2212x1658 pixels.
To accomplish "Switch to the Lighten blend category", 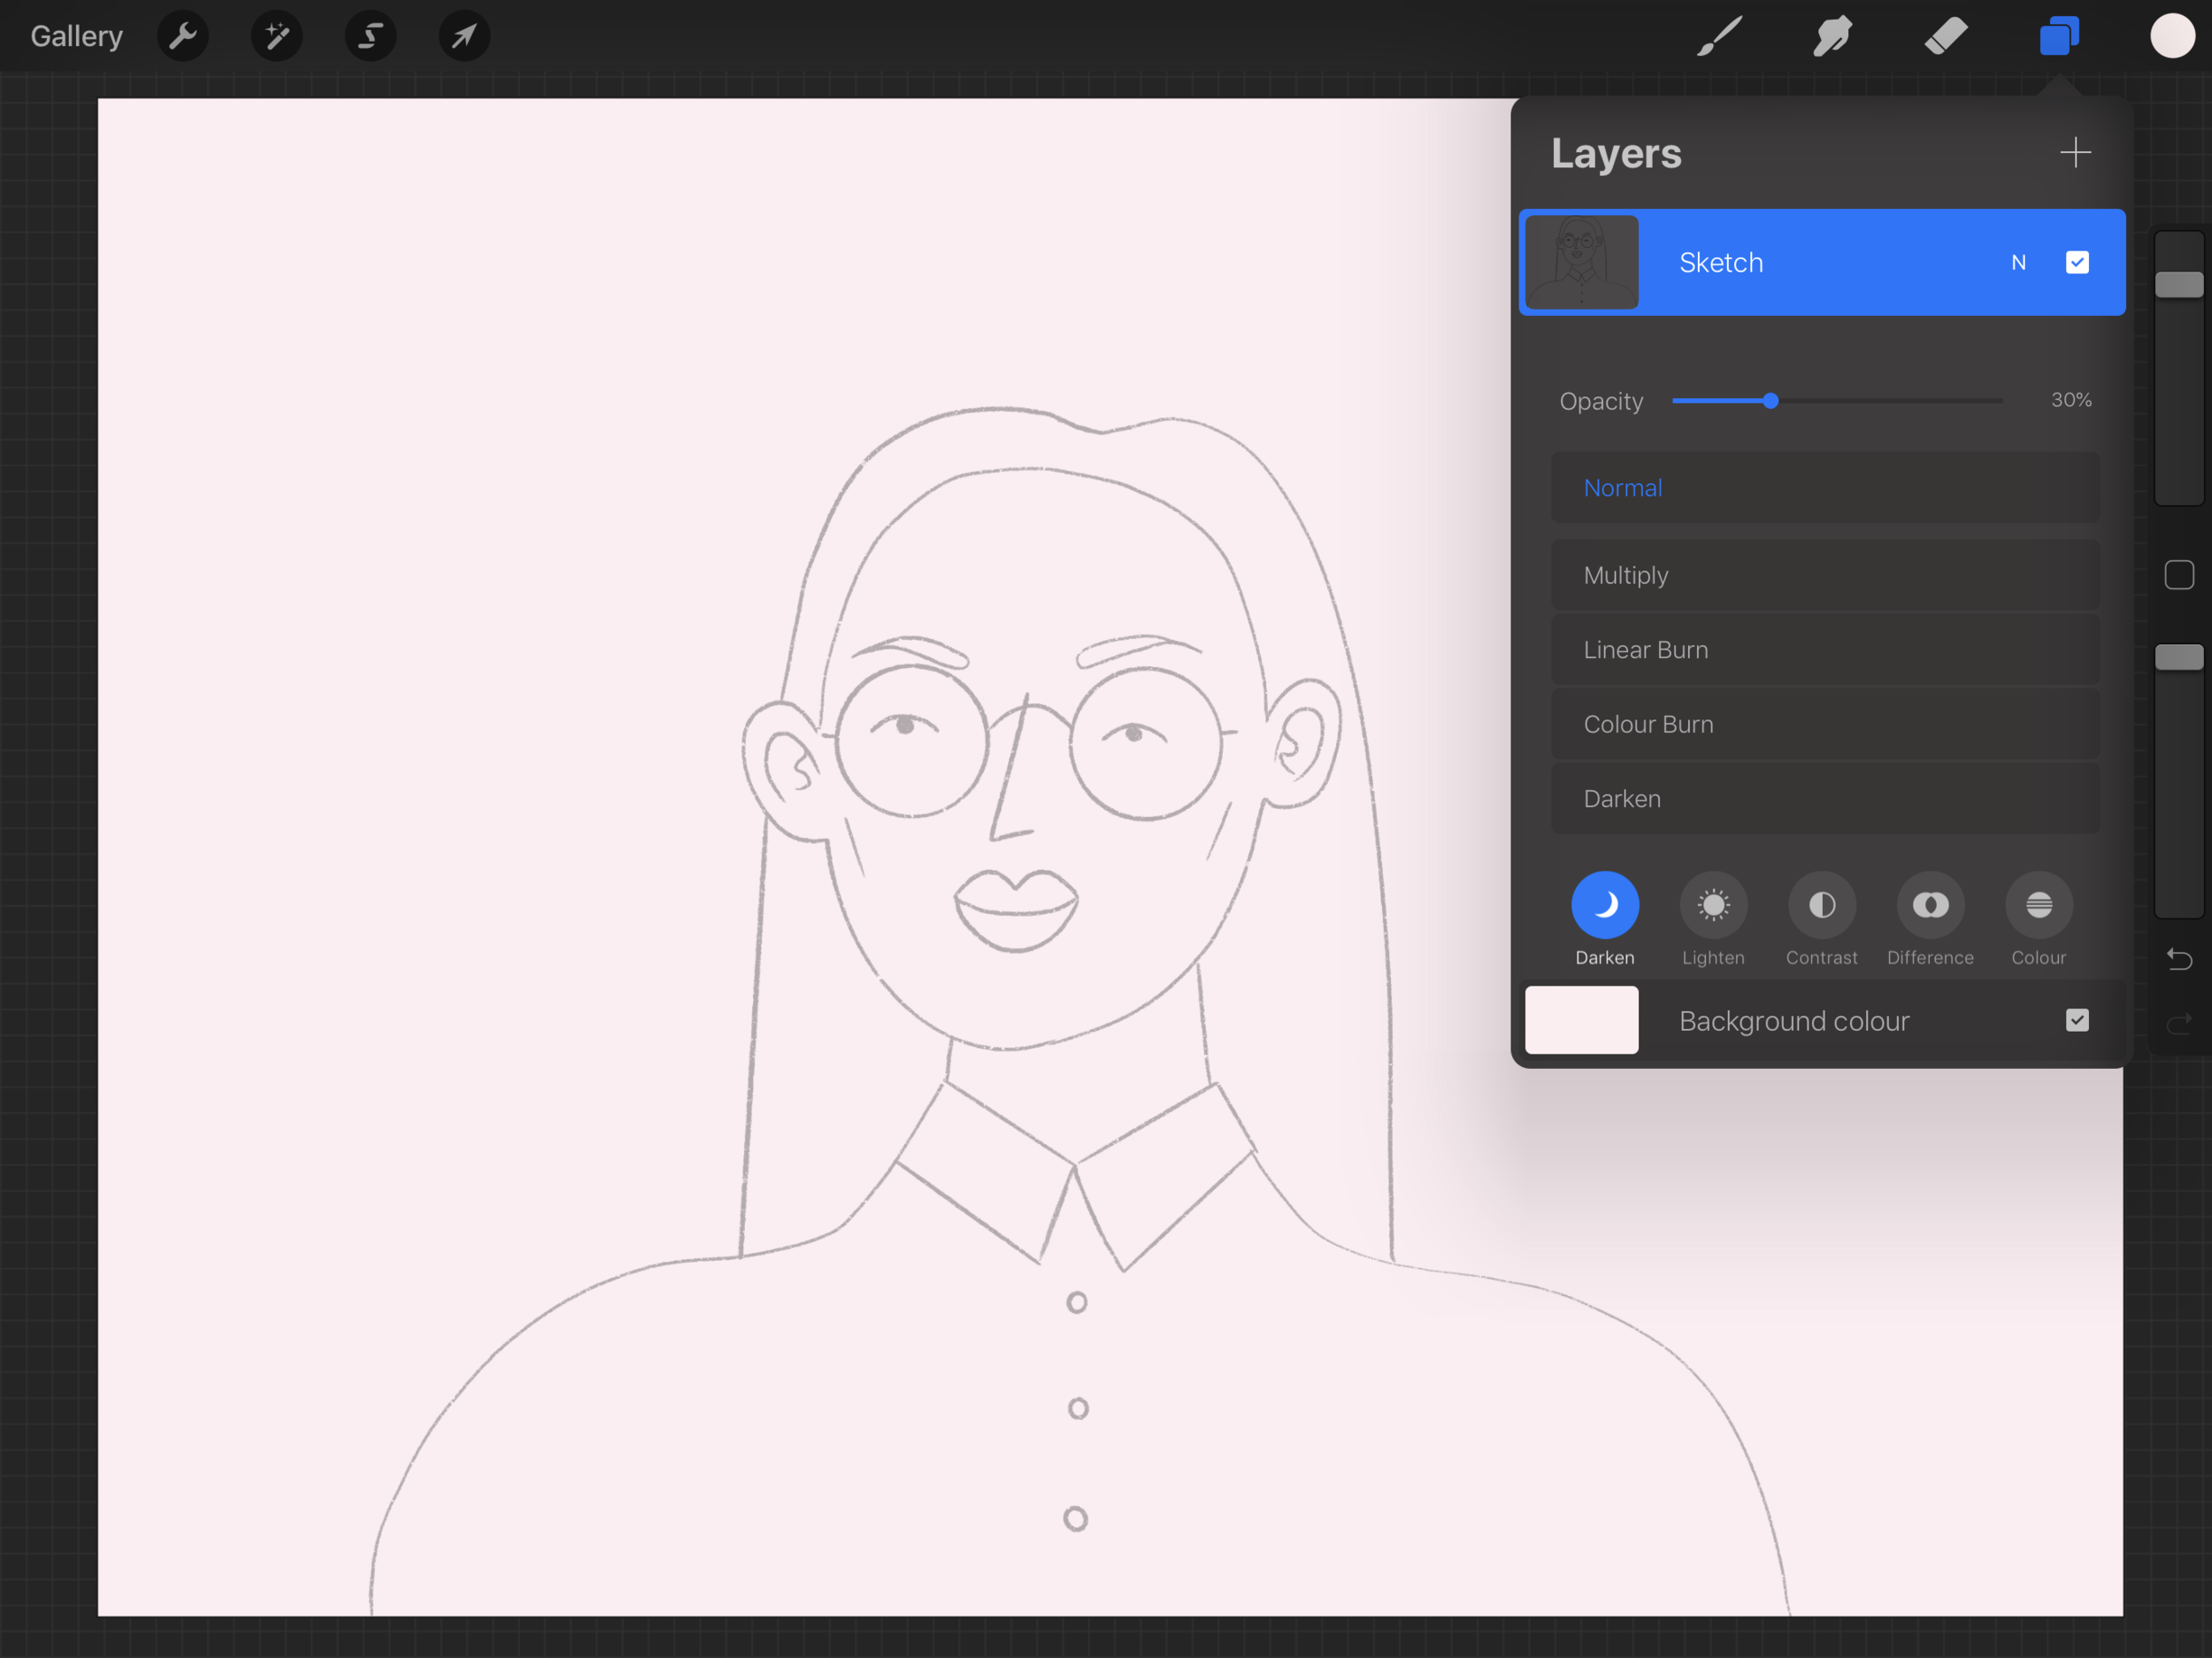I will tap(1713, 906).
